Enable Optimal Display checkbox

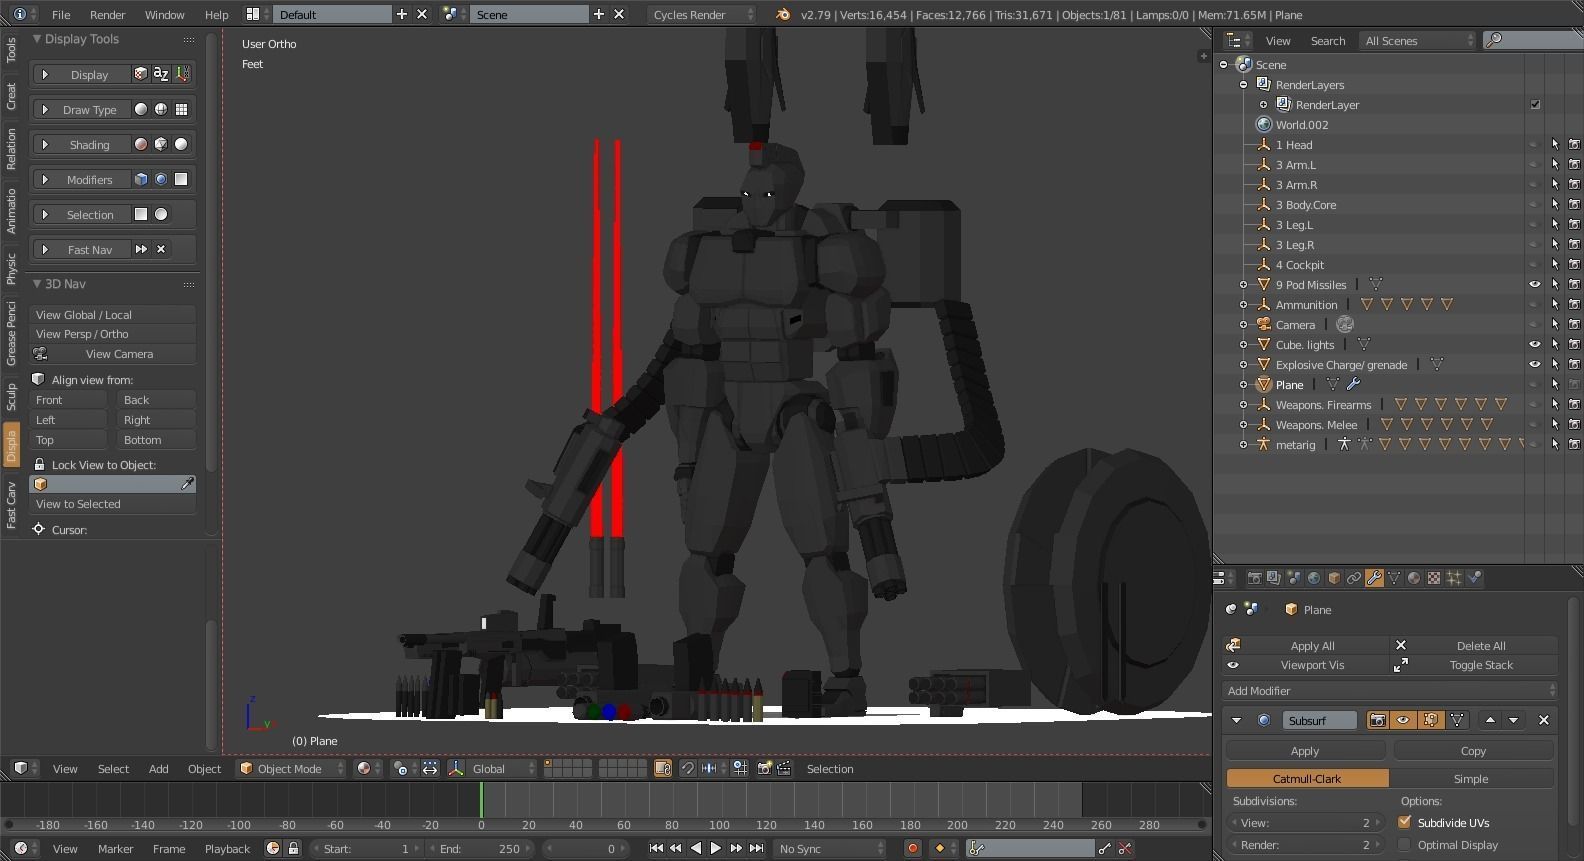(1404, 844)
